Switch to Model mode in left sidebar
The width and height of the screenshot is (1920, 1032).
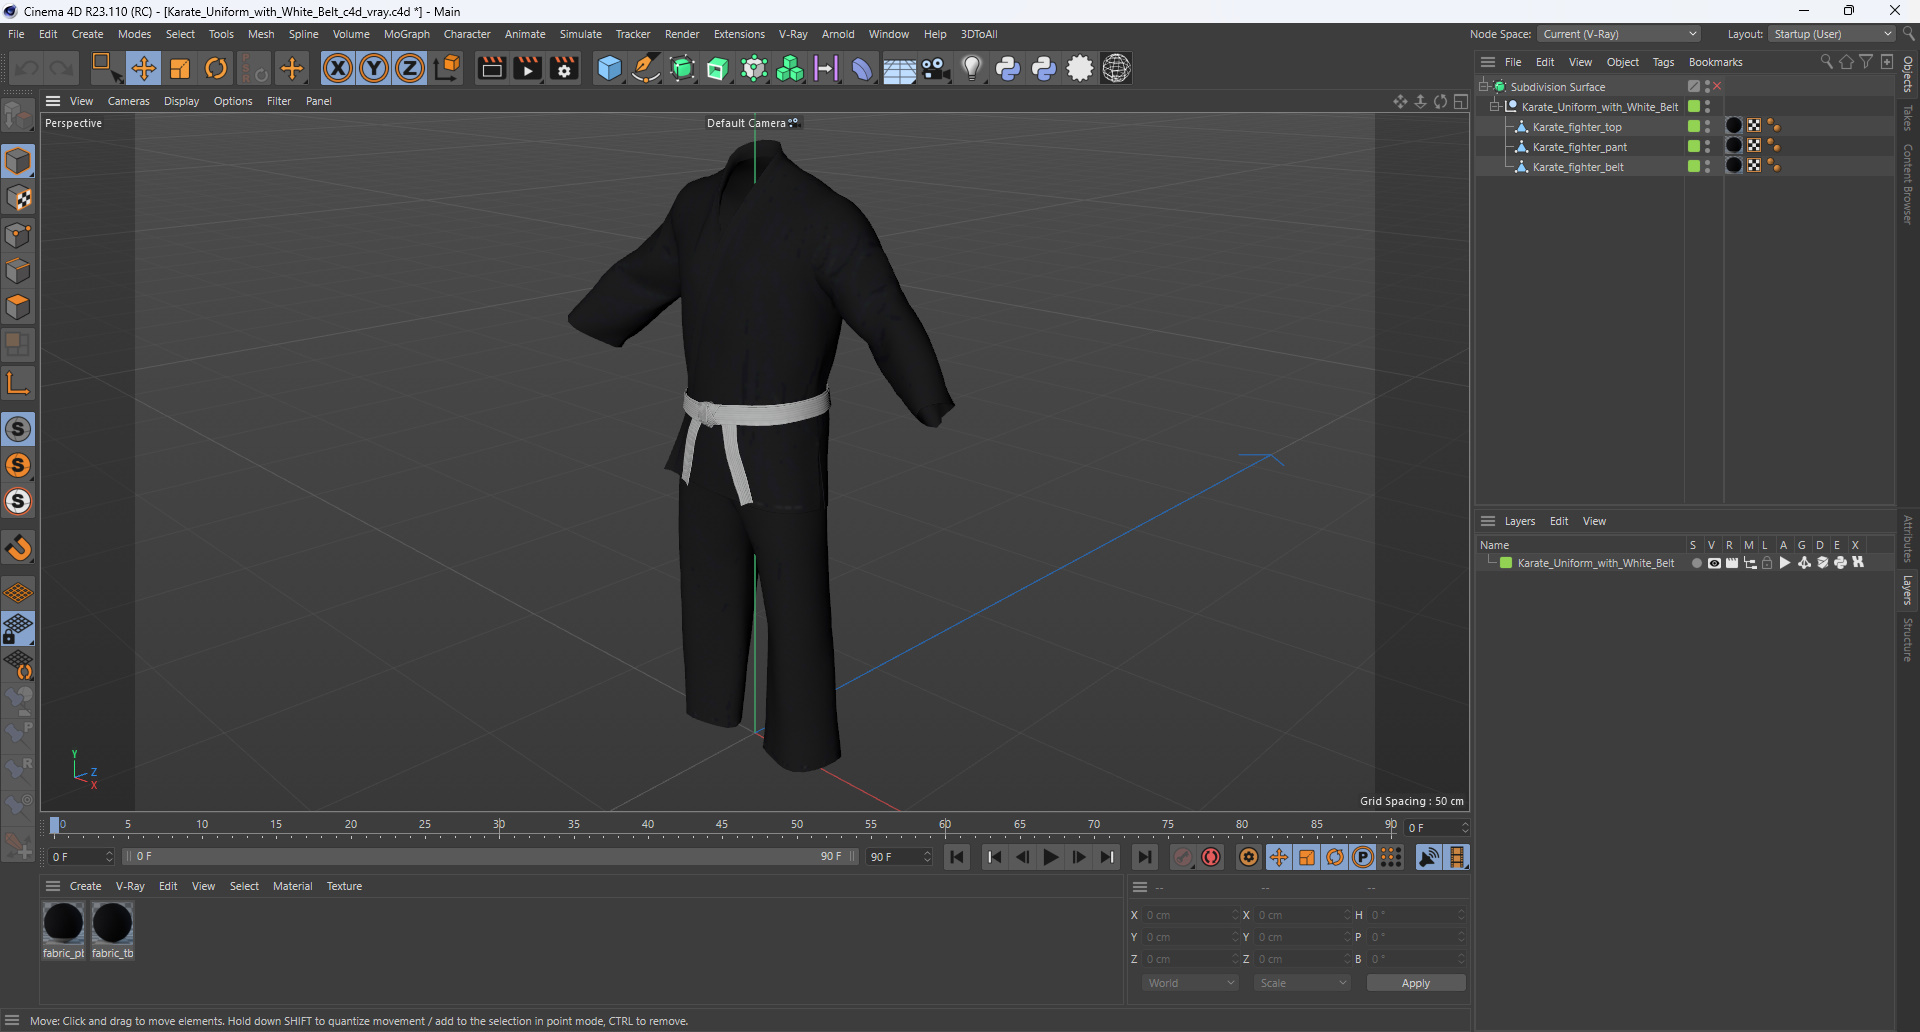18,161
